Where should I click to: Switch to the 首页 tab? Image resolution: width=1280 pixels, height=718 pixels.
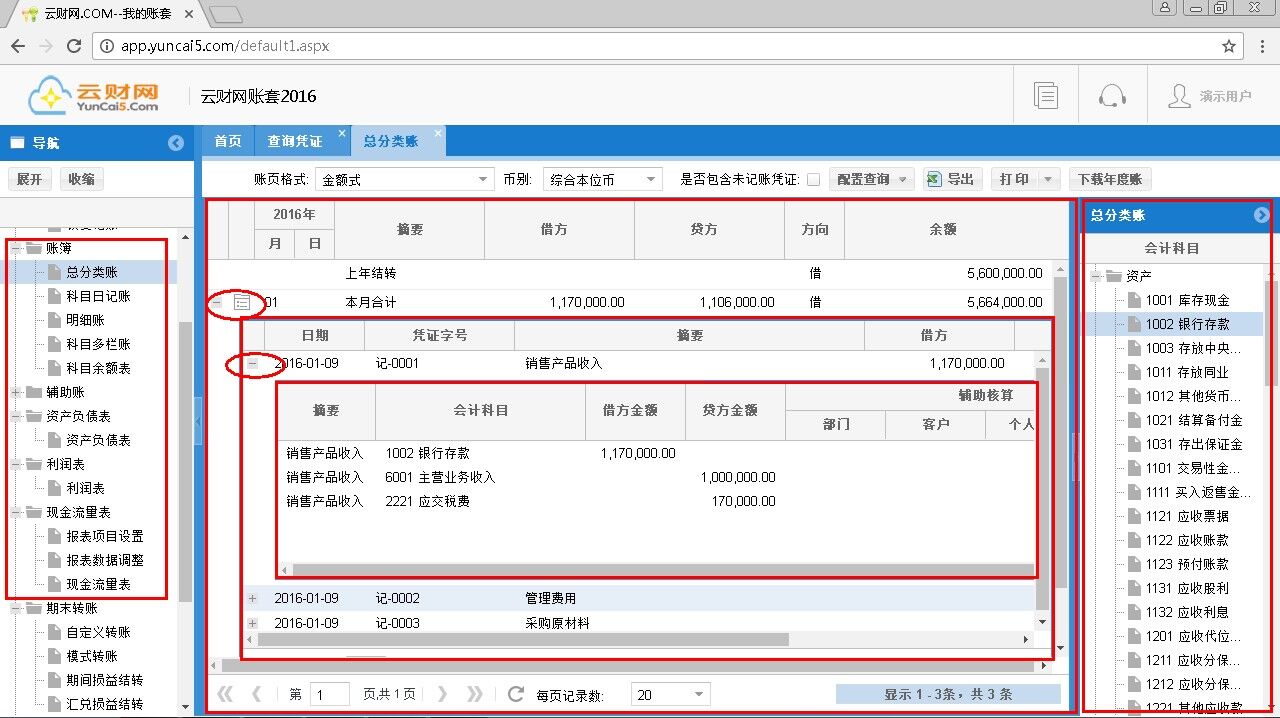click(x=228, y=141)
